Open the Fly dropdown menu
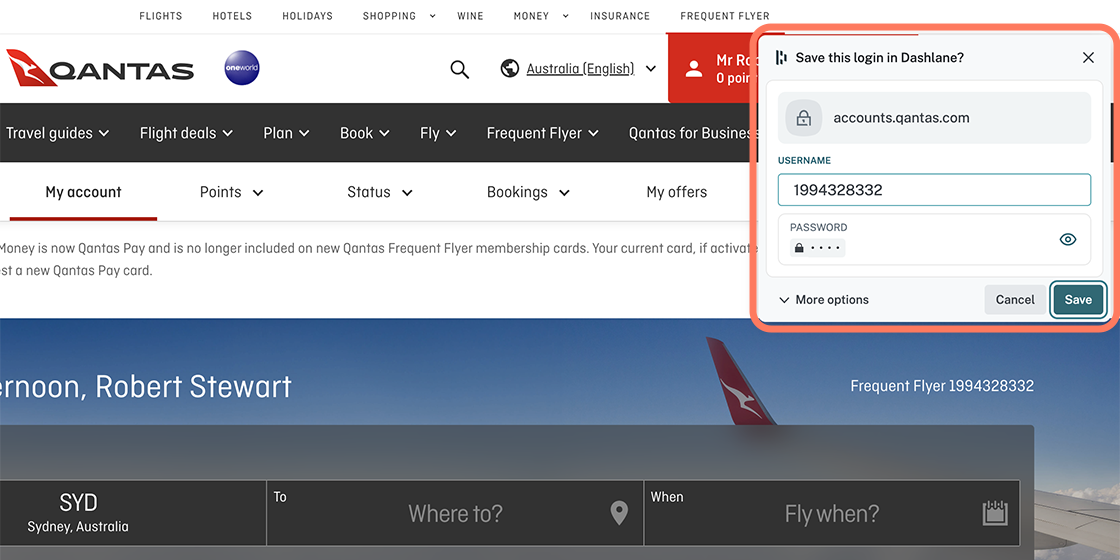The image size is (1120, 560). coord(439,133)
